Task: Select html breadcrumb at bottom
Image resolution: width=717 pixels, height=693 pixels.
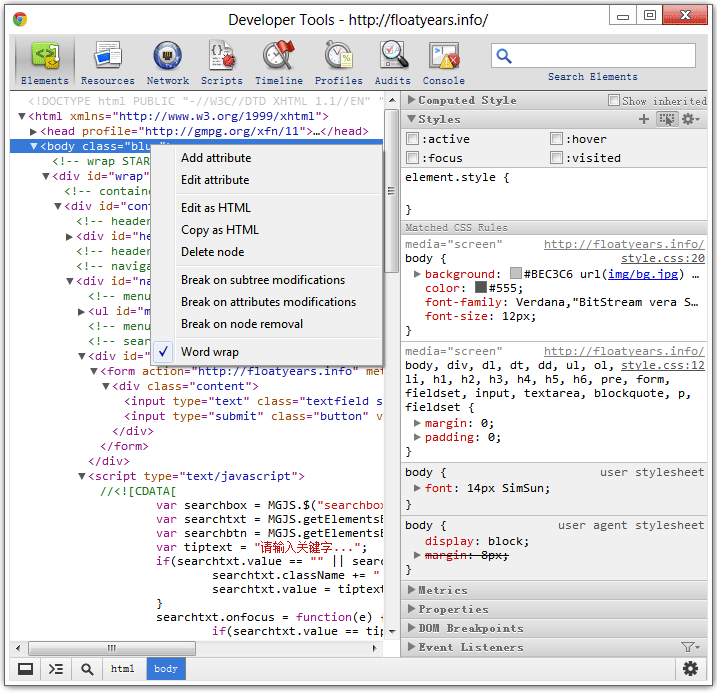Action: point(123,669)
